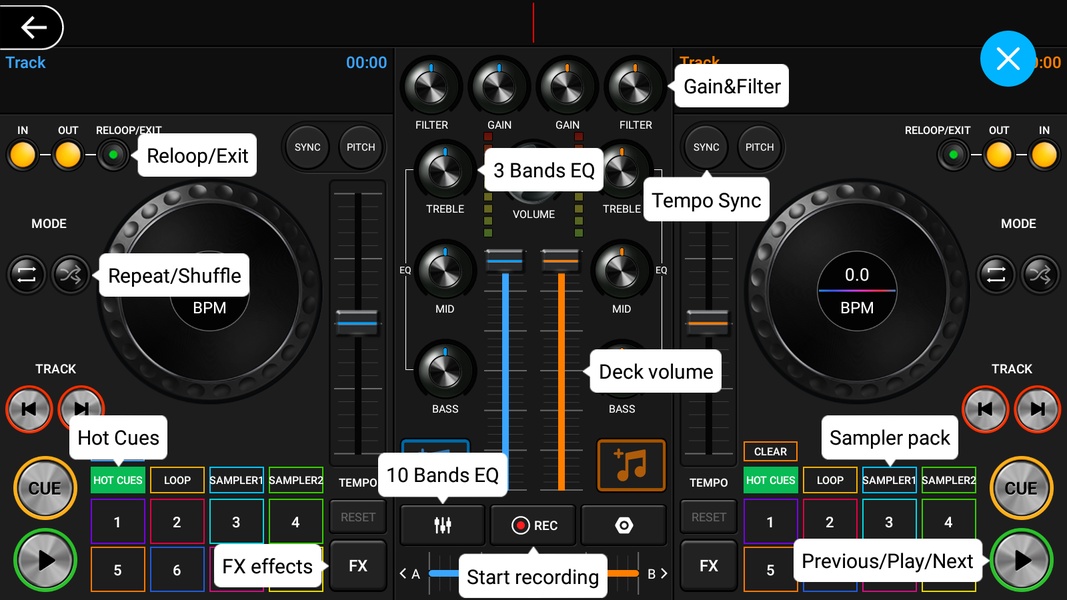1067x600 pixels.
Task: Switch to LOOP tab on left deck
Action: coord(177,480)
